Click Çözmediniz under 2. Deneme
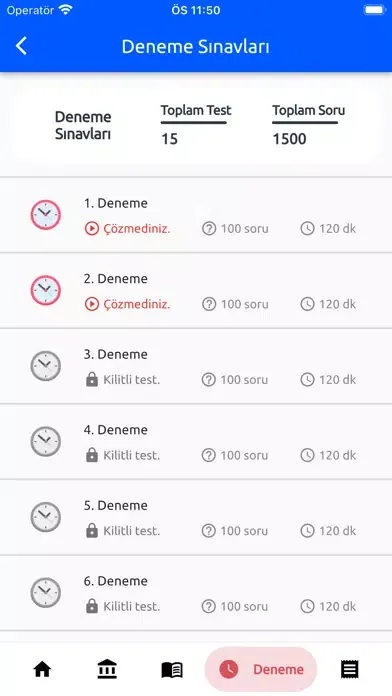392x696 pixels. tap(137, 304)
